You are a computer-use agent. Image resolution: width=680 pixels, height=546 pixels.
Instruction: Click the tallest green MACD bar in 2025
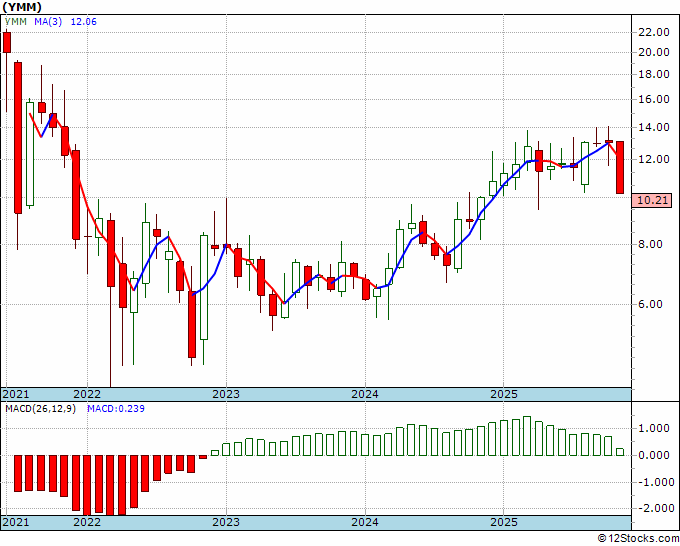[x=527, y=436]
